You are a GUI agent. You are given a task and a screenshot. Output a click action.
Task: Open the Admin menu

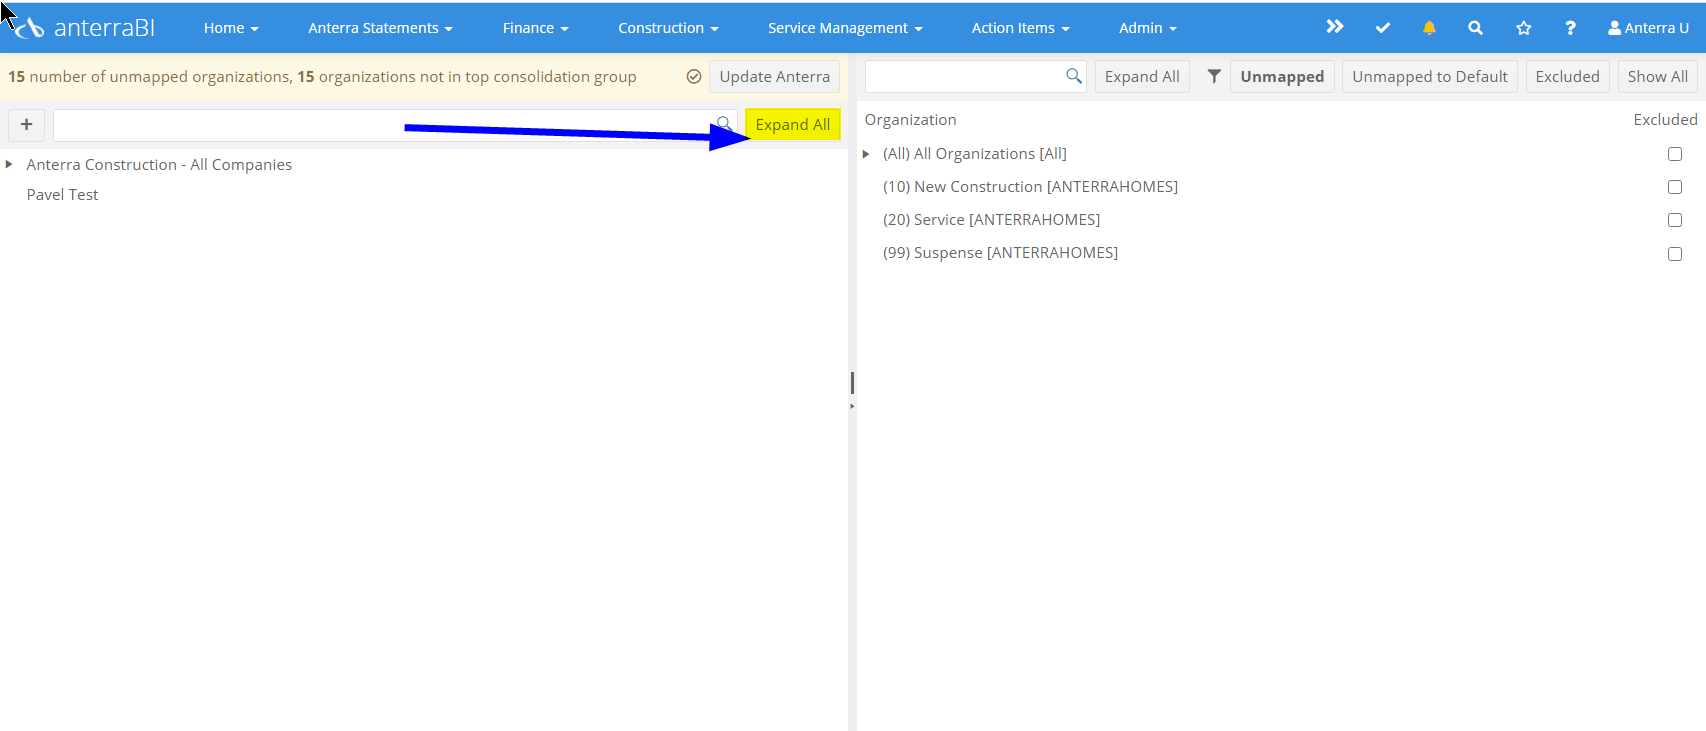pyautogui.click(x=1148, y=28)
